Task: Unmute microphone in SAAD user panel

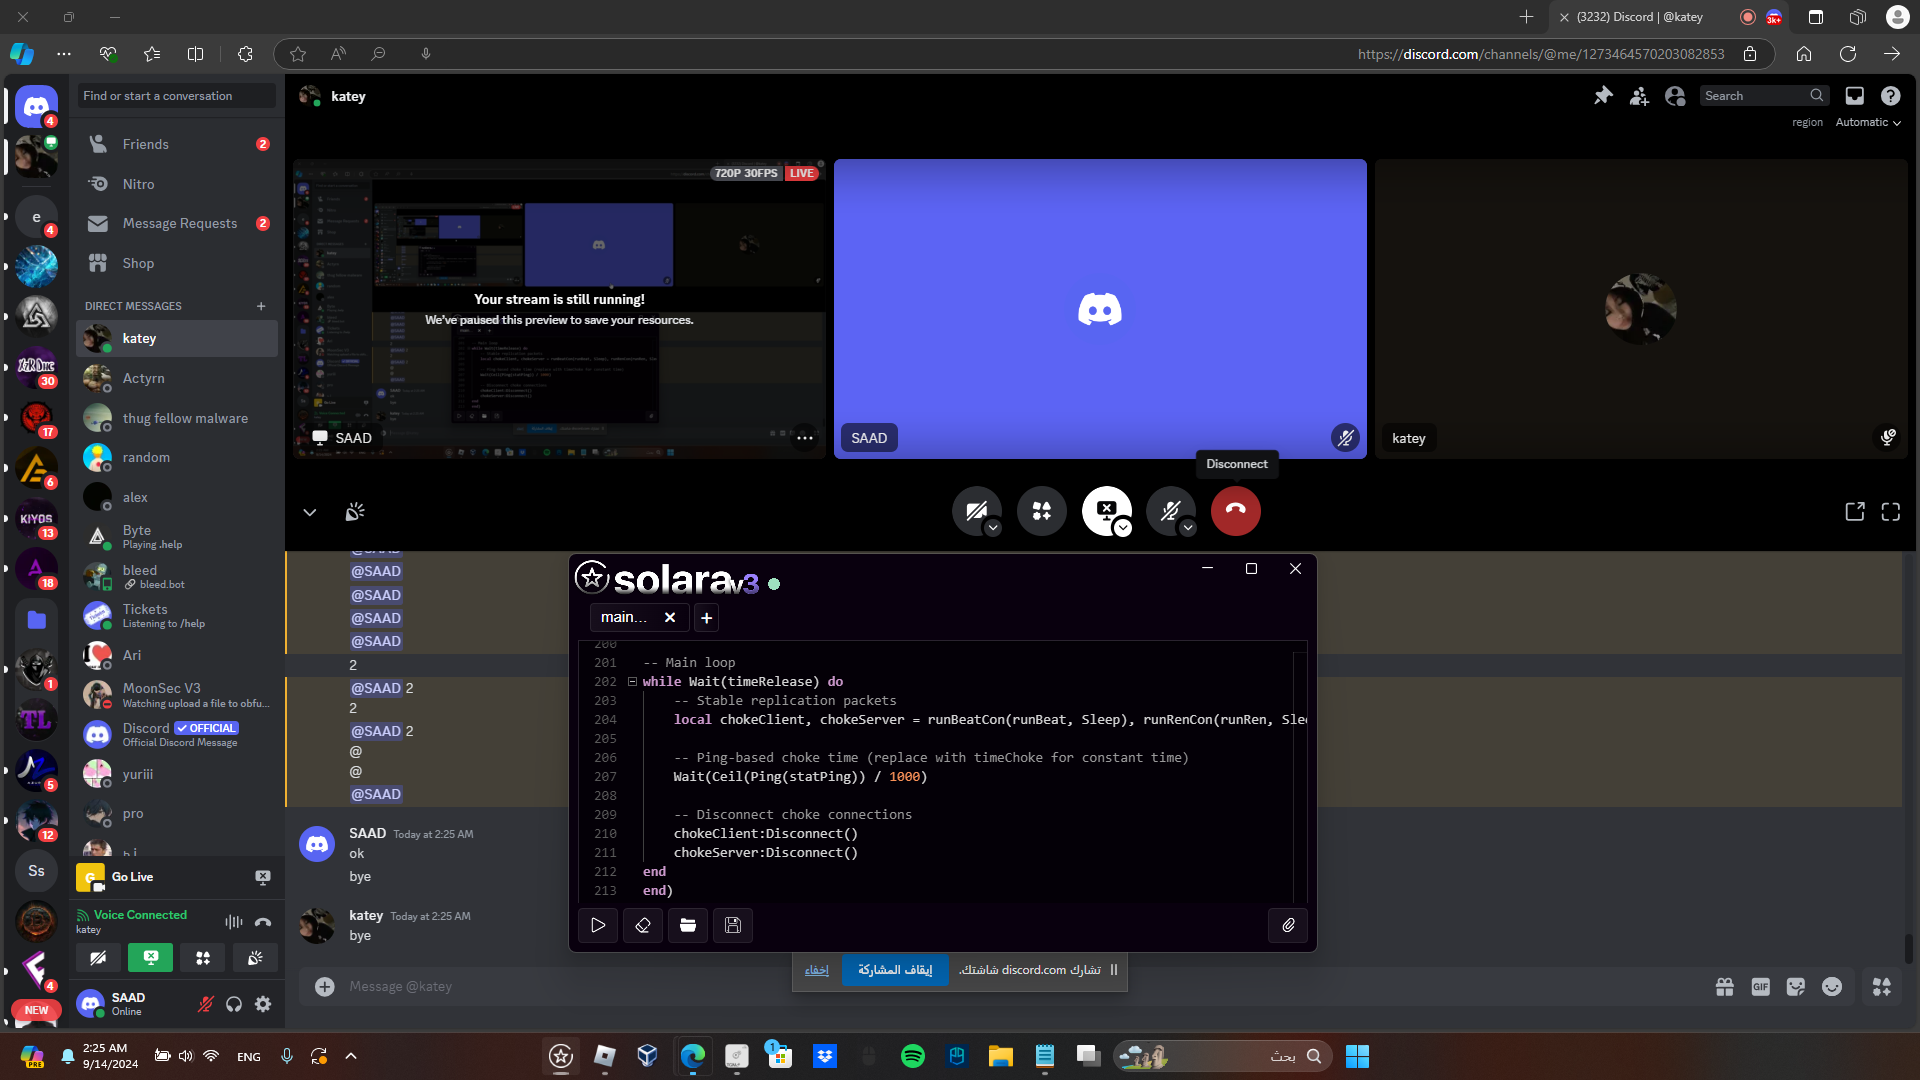Action: [x=206, y=1004]
